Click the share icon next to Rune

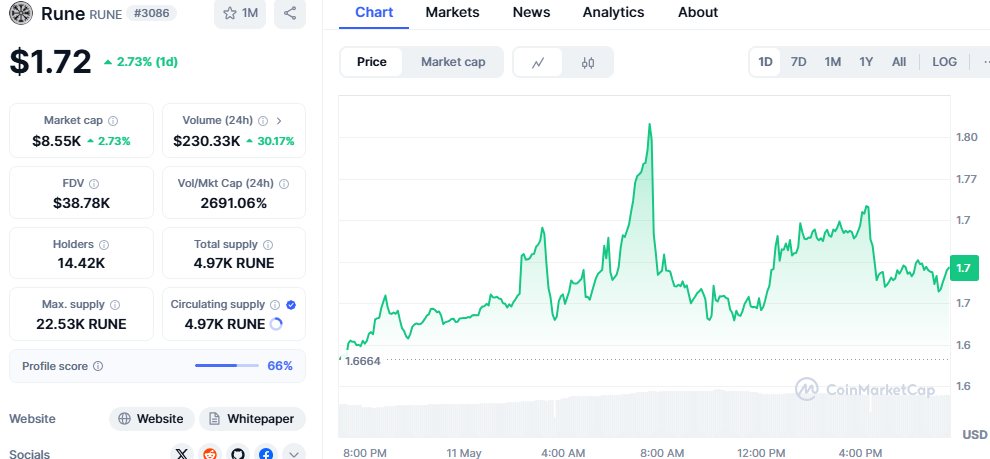pos(290,13)
